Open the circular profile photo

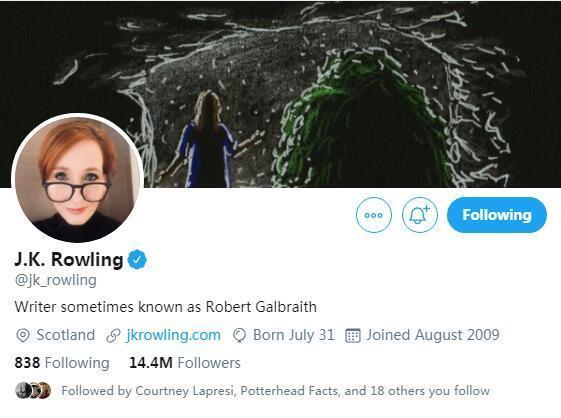78,178
